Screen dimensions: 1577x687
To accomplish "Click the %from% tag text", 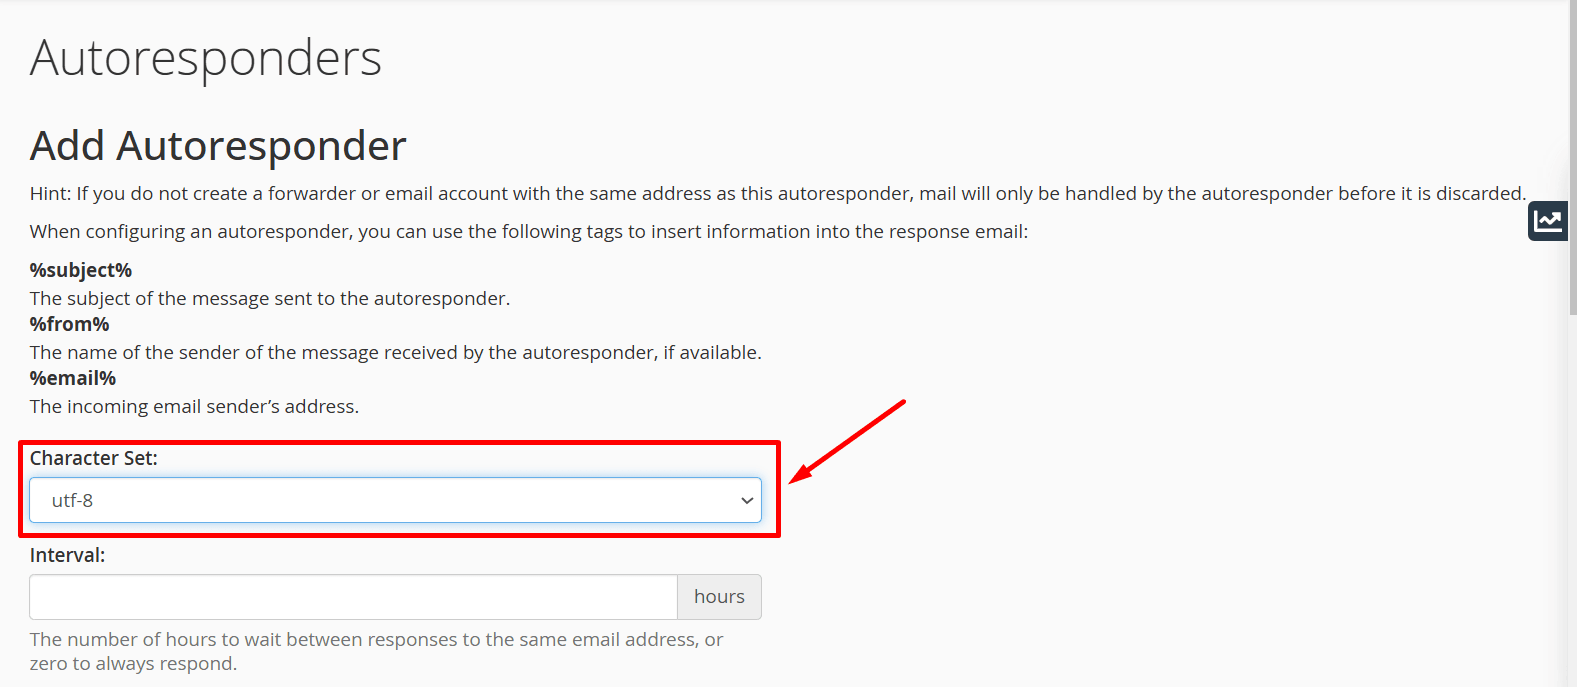I will pyautogui.click(x=69, y=323).
